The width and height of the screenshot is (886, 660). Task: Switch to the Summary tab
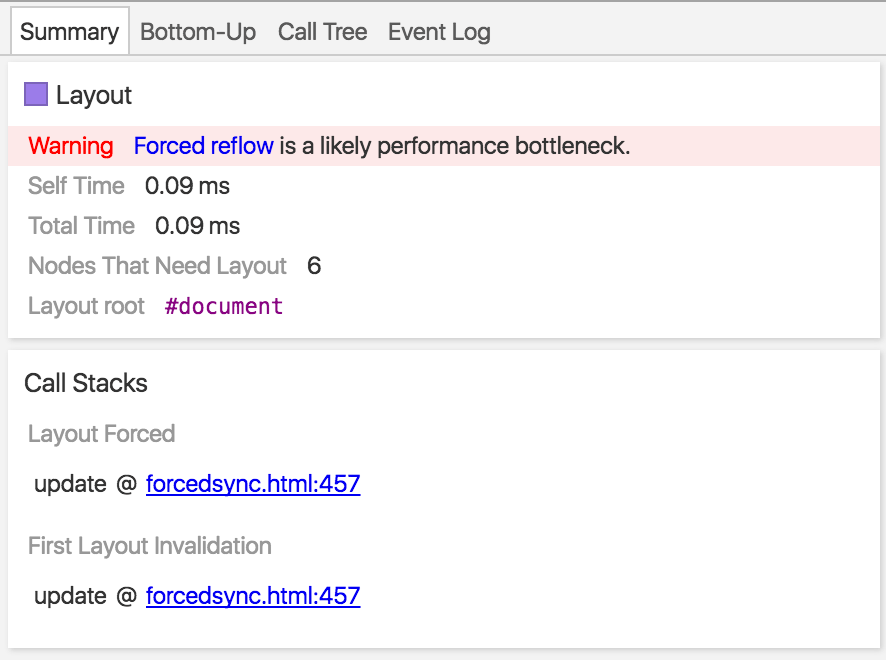click(x=69, y=32)
